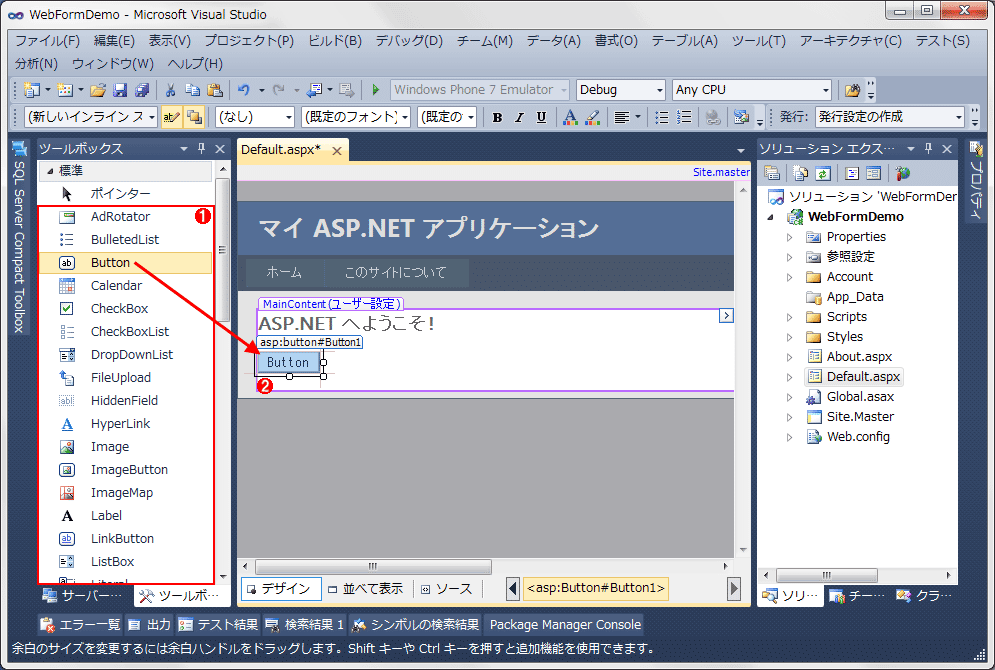Click the bulleted list icon in formatting bar

[x=662, y=117]
